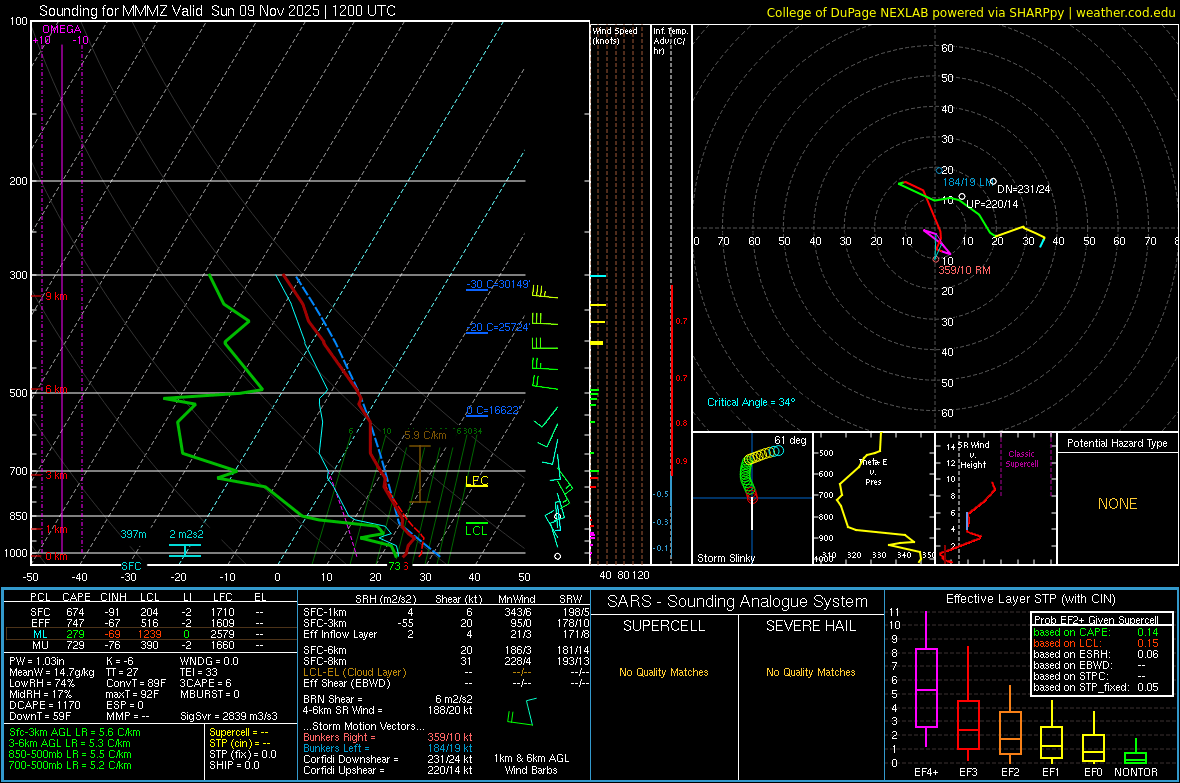Click the 1km & 6km AGL Wind Barbs caption
1180x783 pixels.
(531, 764)
